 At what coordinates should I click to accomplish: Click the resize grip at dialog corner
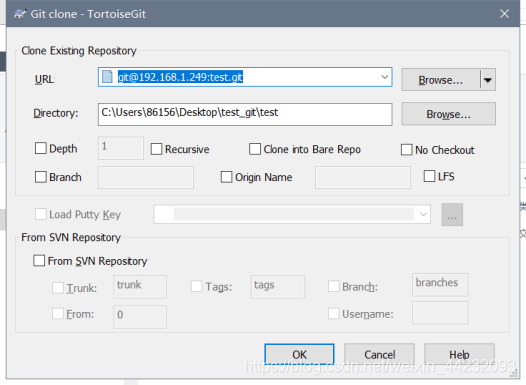pyautogui.click(x=514, y=374)
